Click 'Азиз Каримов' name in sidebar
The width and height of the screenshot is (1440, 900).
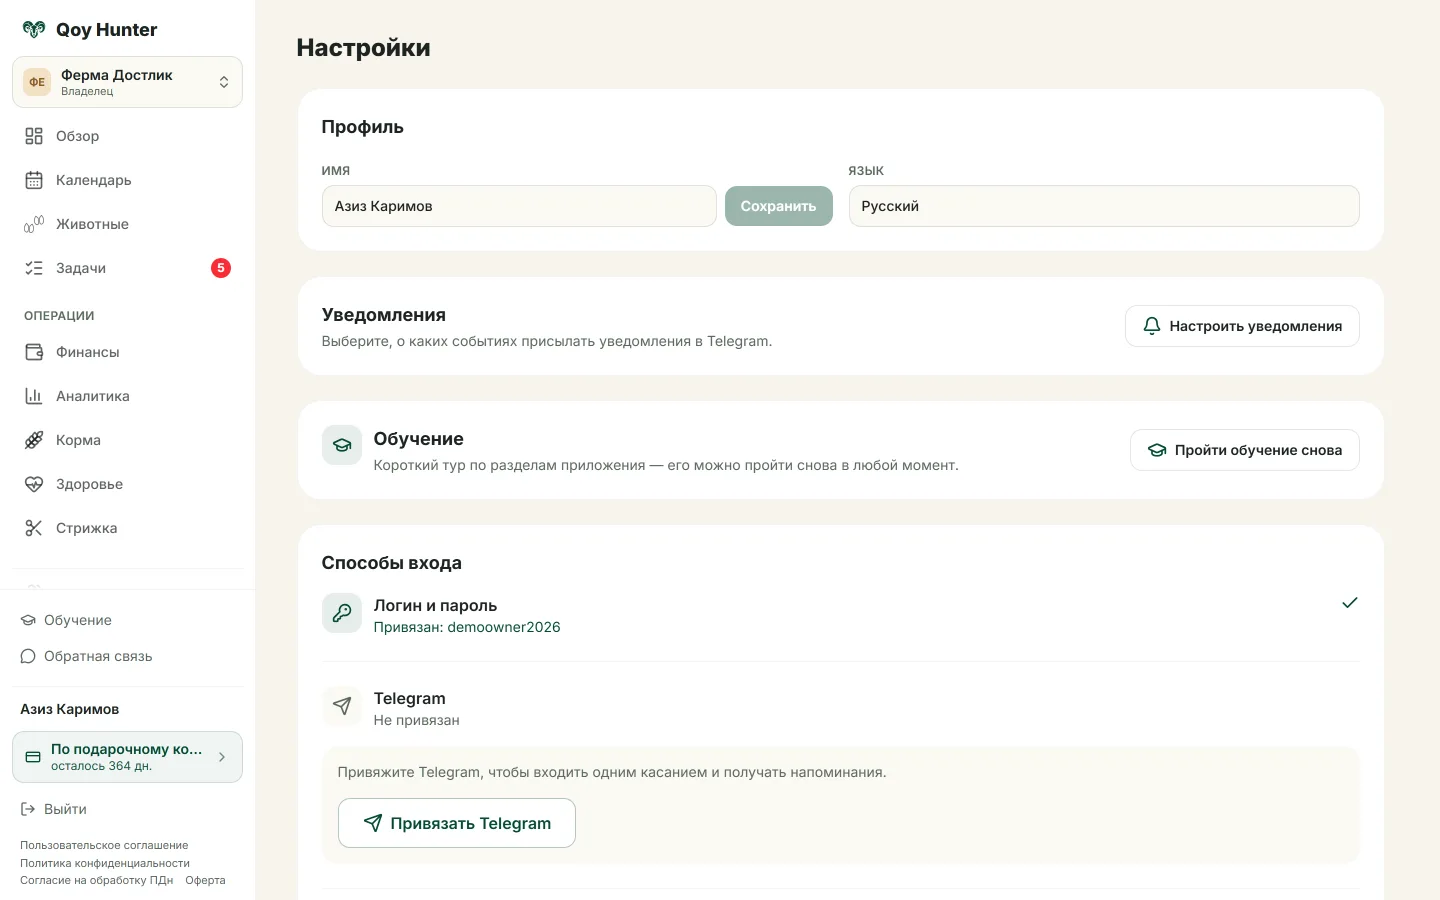[70, 709]
